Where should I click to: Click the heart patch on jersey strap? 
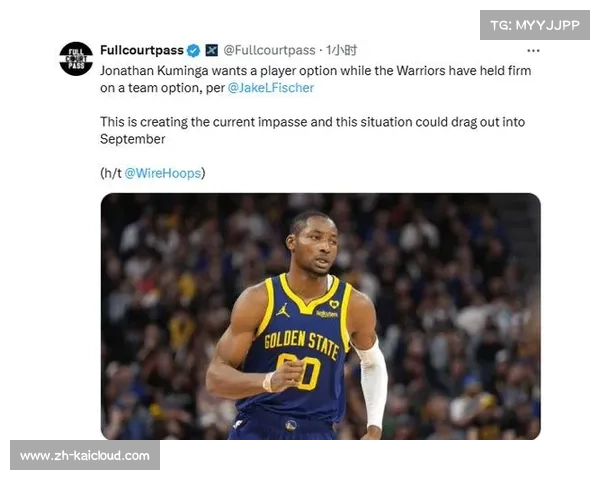(334, 304)
